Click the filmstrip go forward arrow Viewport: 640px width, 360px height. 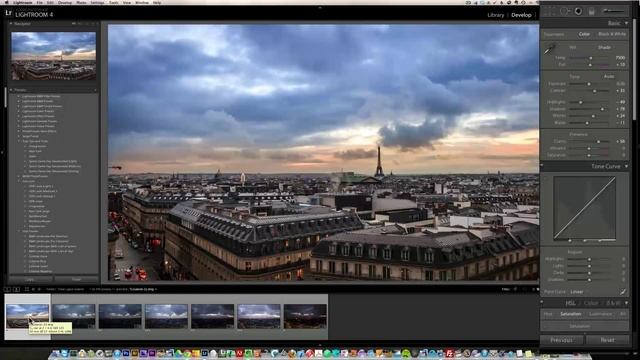pyautogui.click(x=39, y=289)
